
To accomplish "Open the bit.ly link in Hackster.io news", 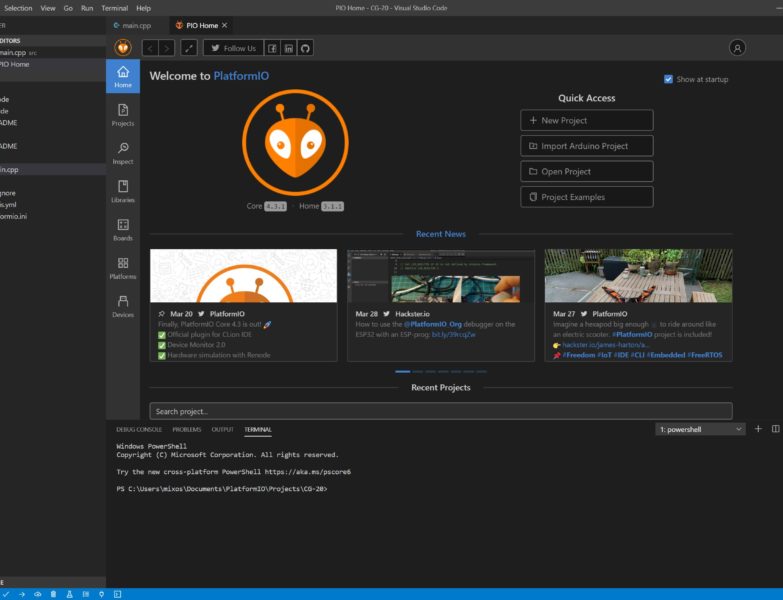I will click(x=453, y=334).
